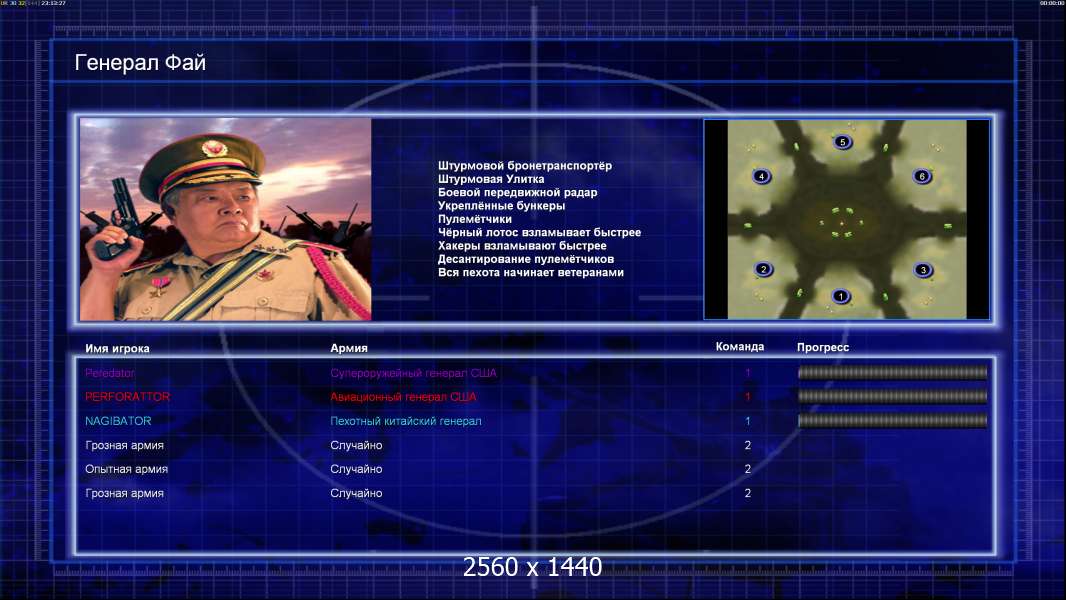The image size is (1066, 600).
Task: Click the player name Peredator
Action: pos(109,373)
